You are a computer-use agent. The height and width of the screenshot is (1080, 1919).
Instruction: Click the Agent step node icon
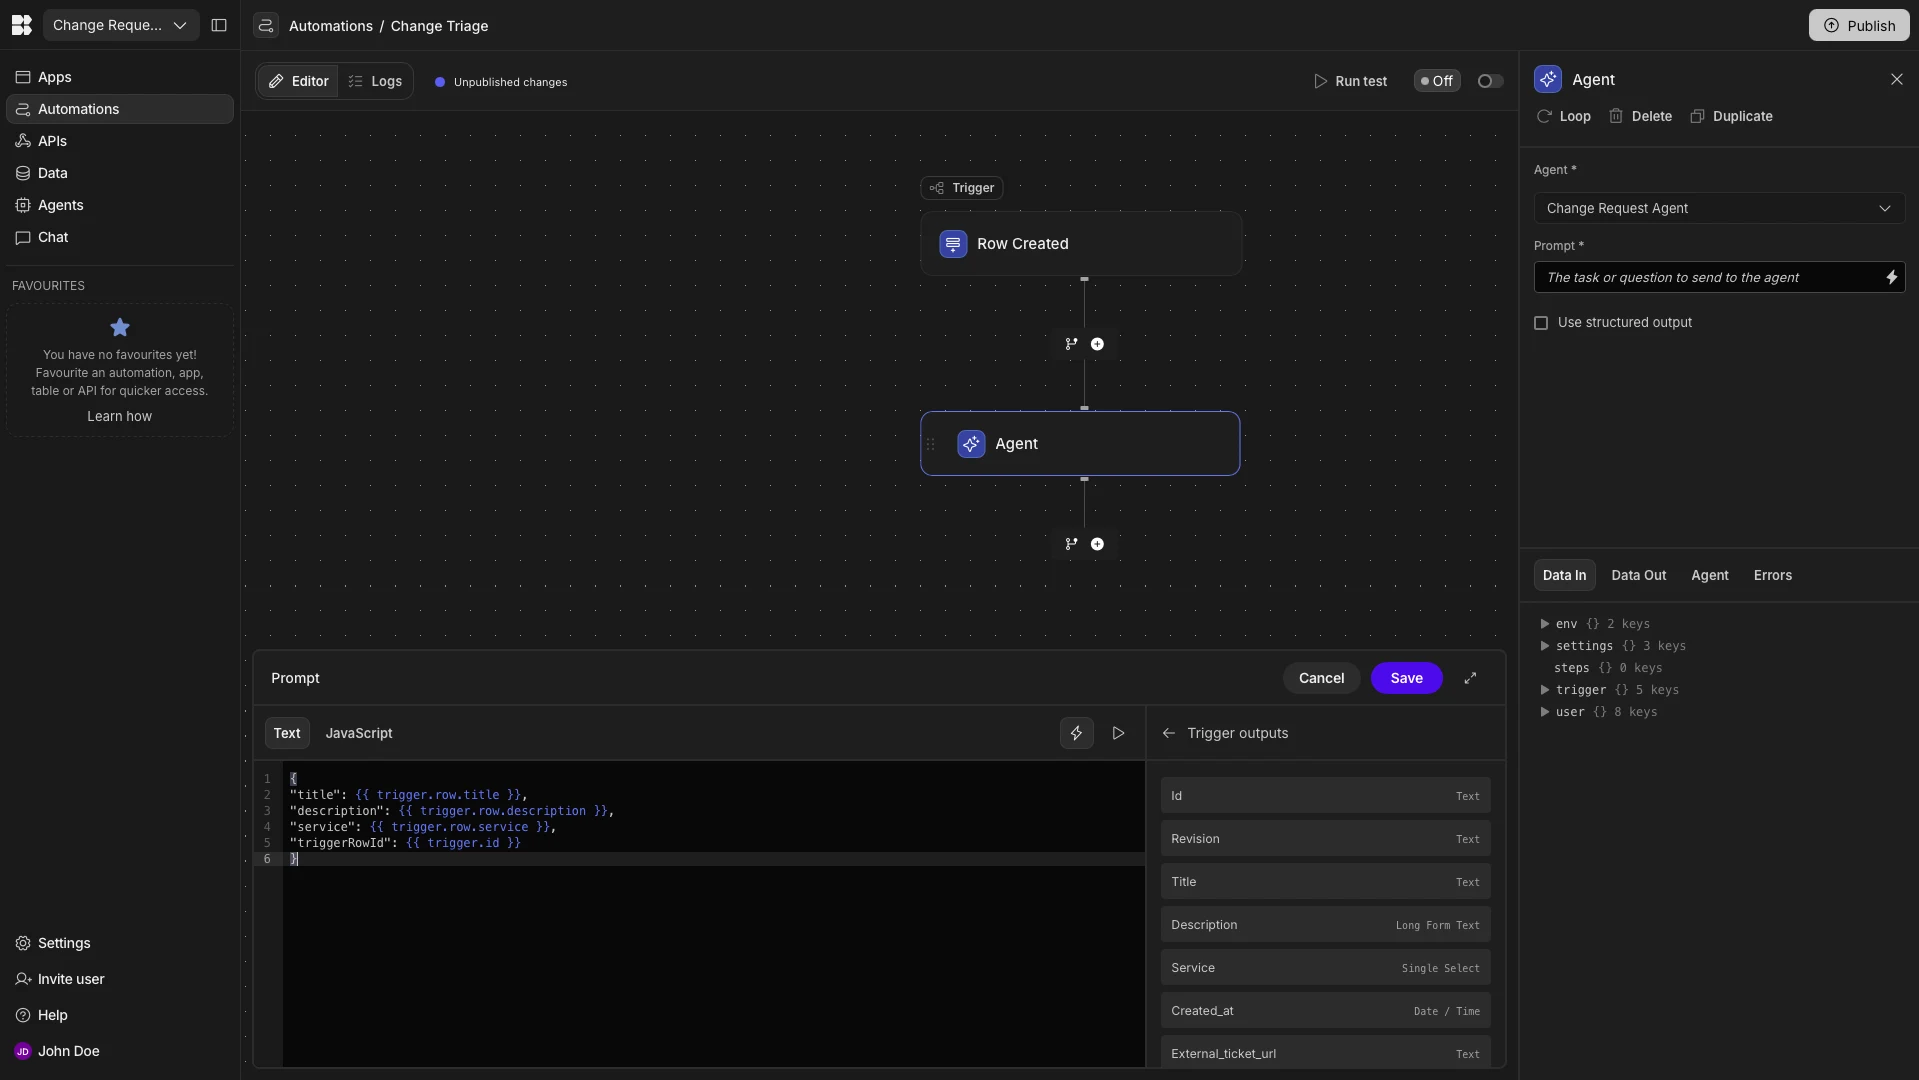(x=971, y=444)
